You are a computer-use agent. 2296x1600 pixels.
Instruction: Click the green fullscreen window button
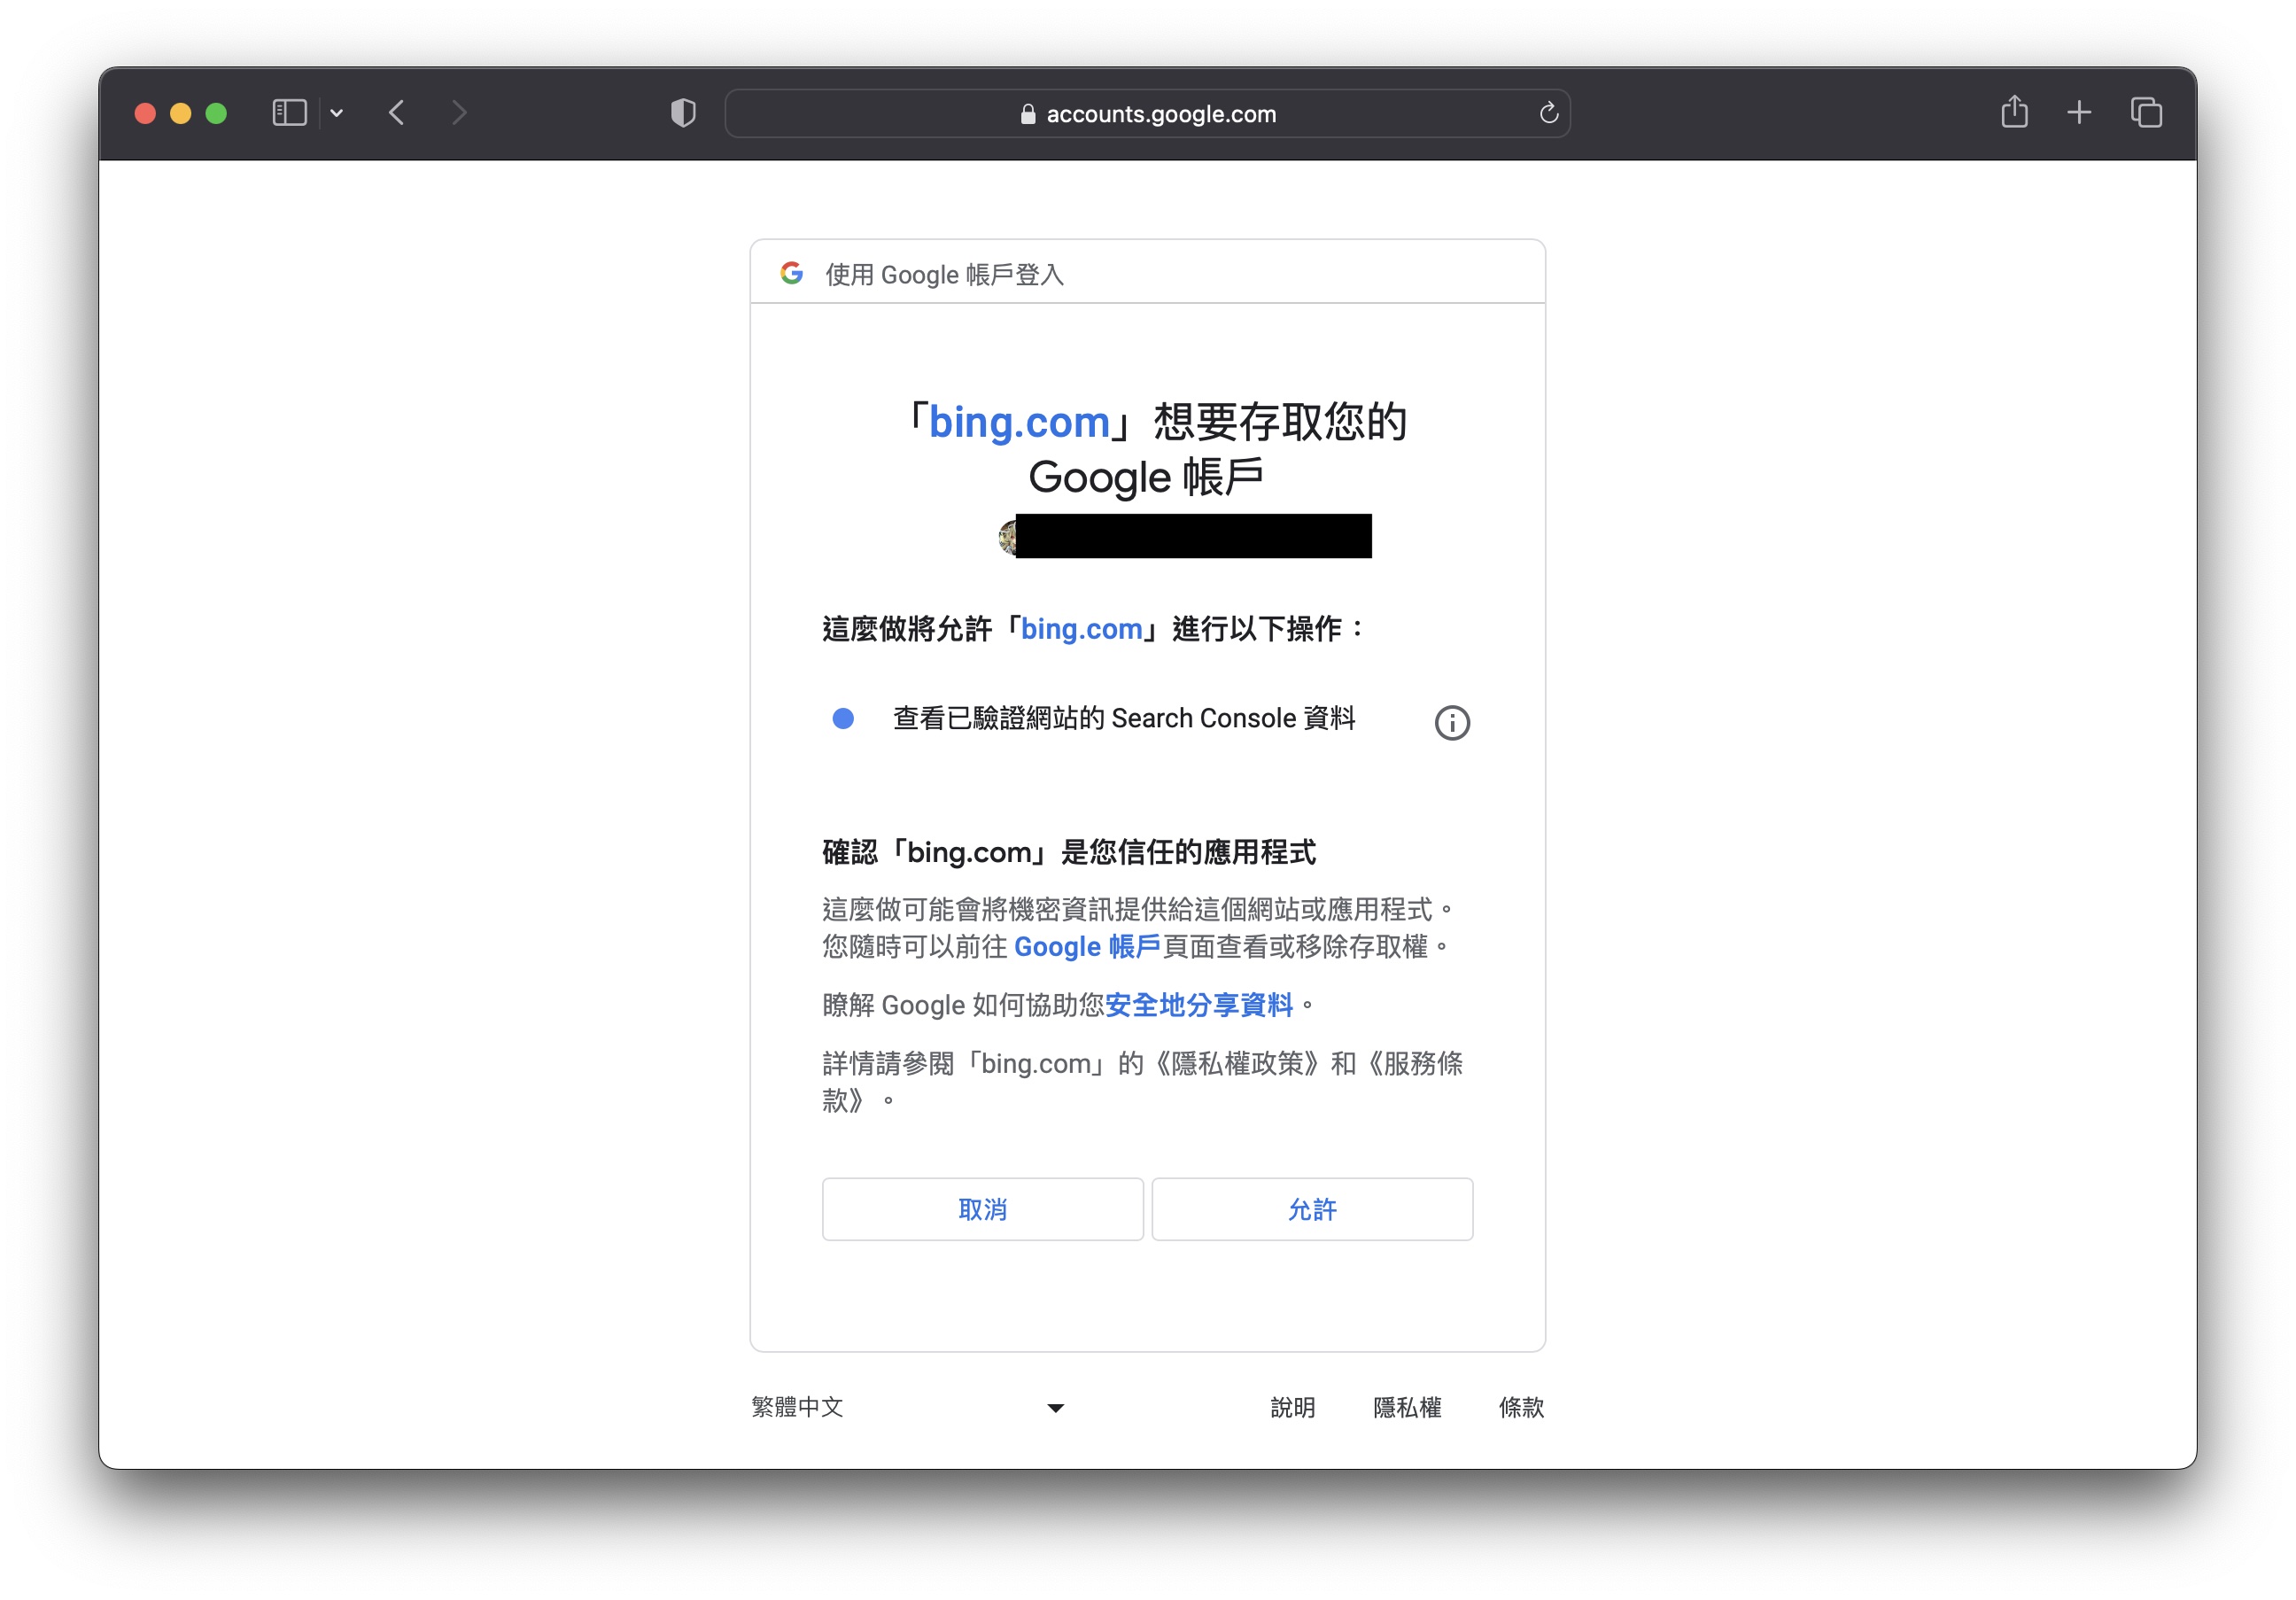[216, 113]
